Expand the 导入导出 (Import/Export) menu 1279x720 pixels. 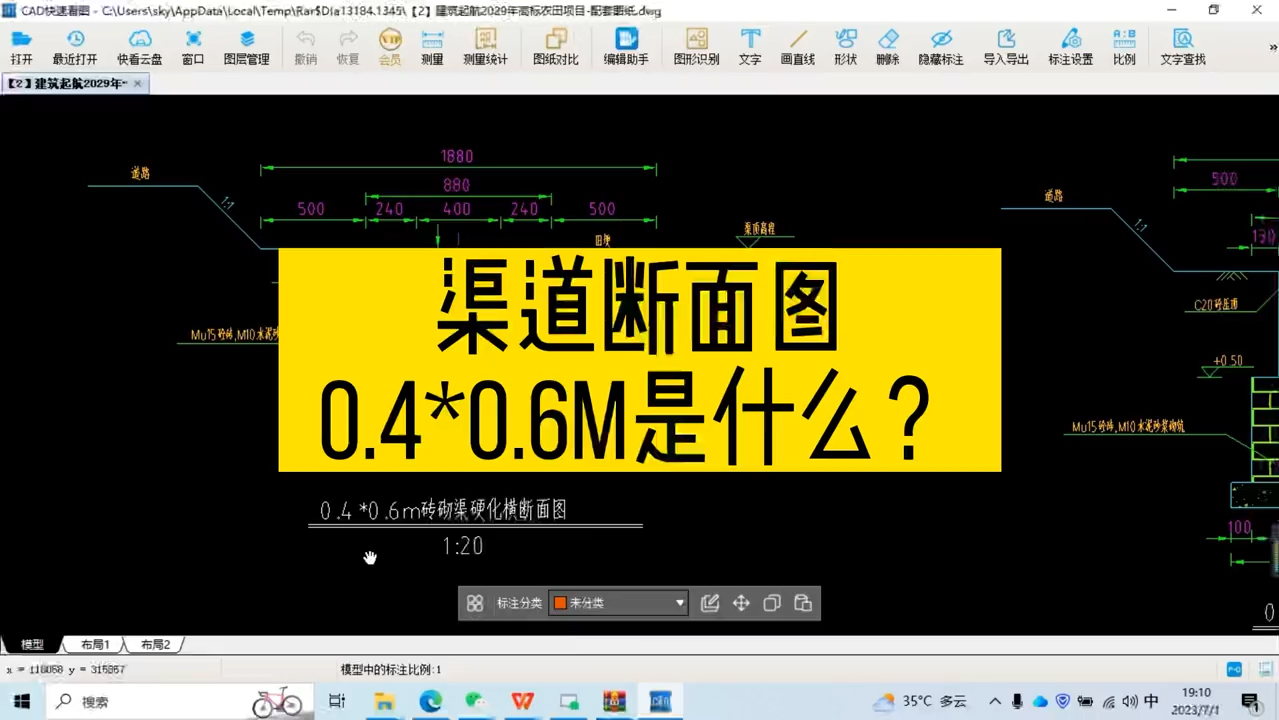click(1004, 45)
